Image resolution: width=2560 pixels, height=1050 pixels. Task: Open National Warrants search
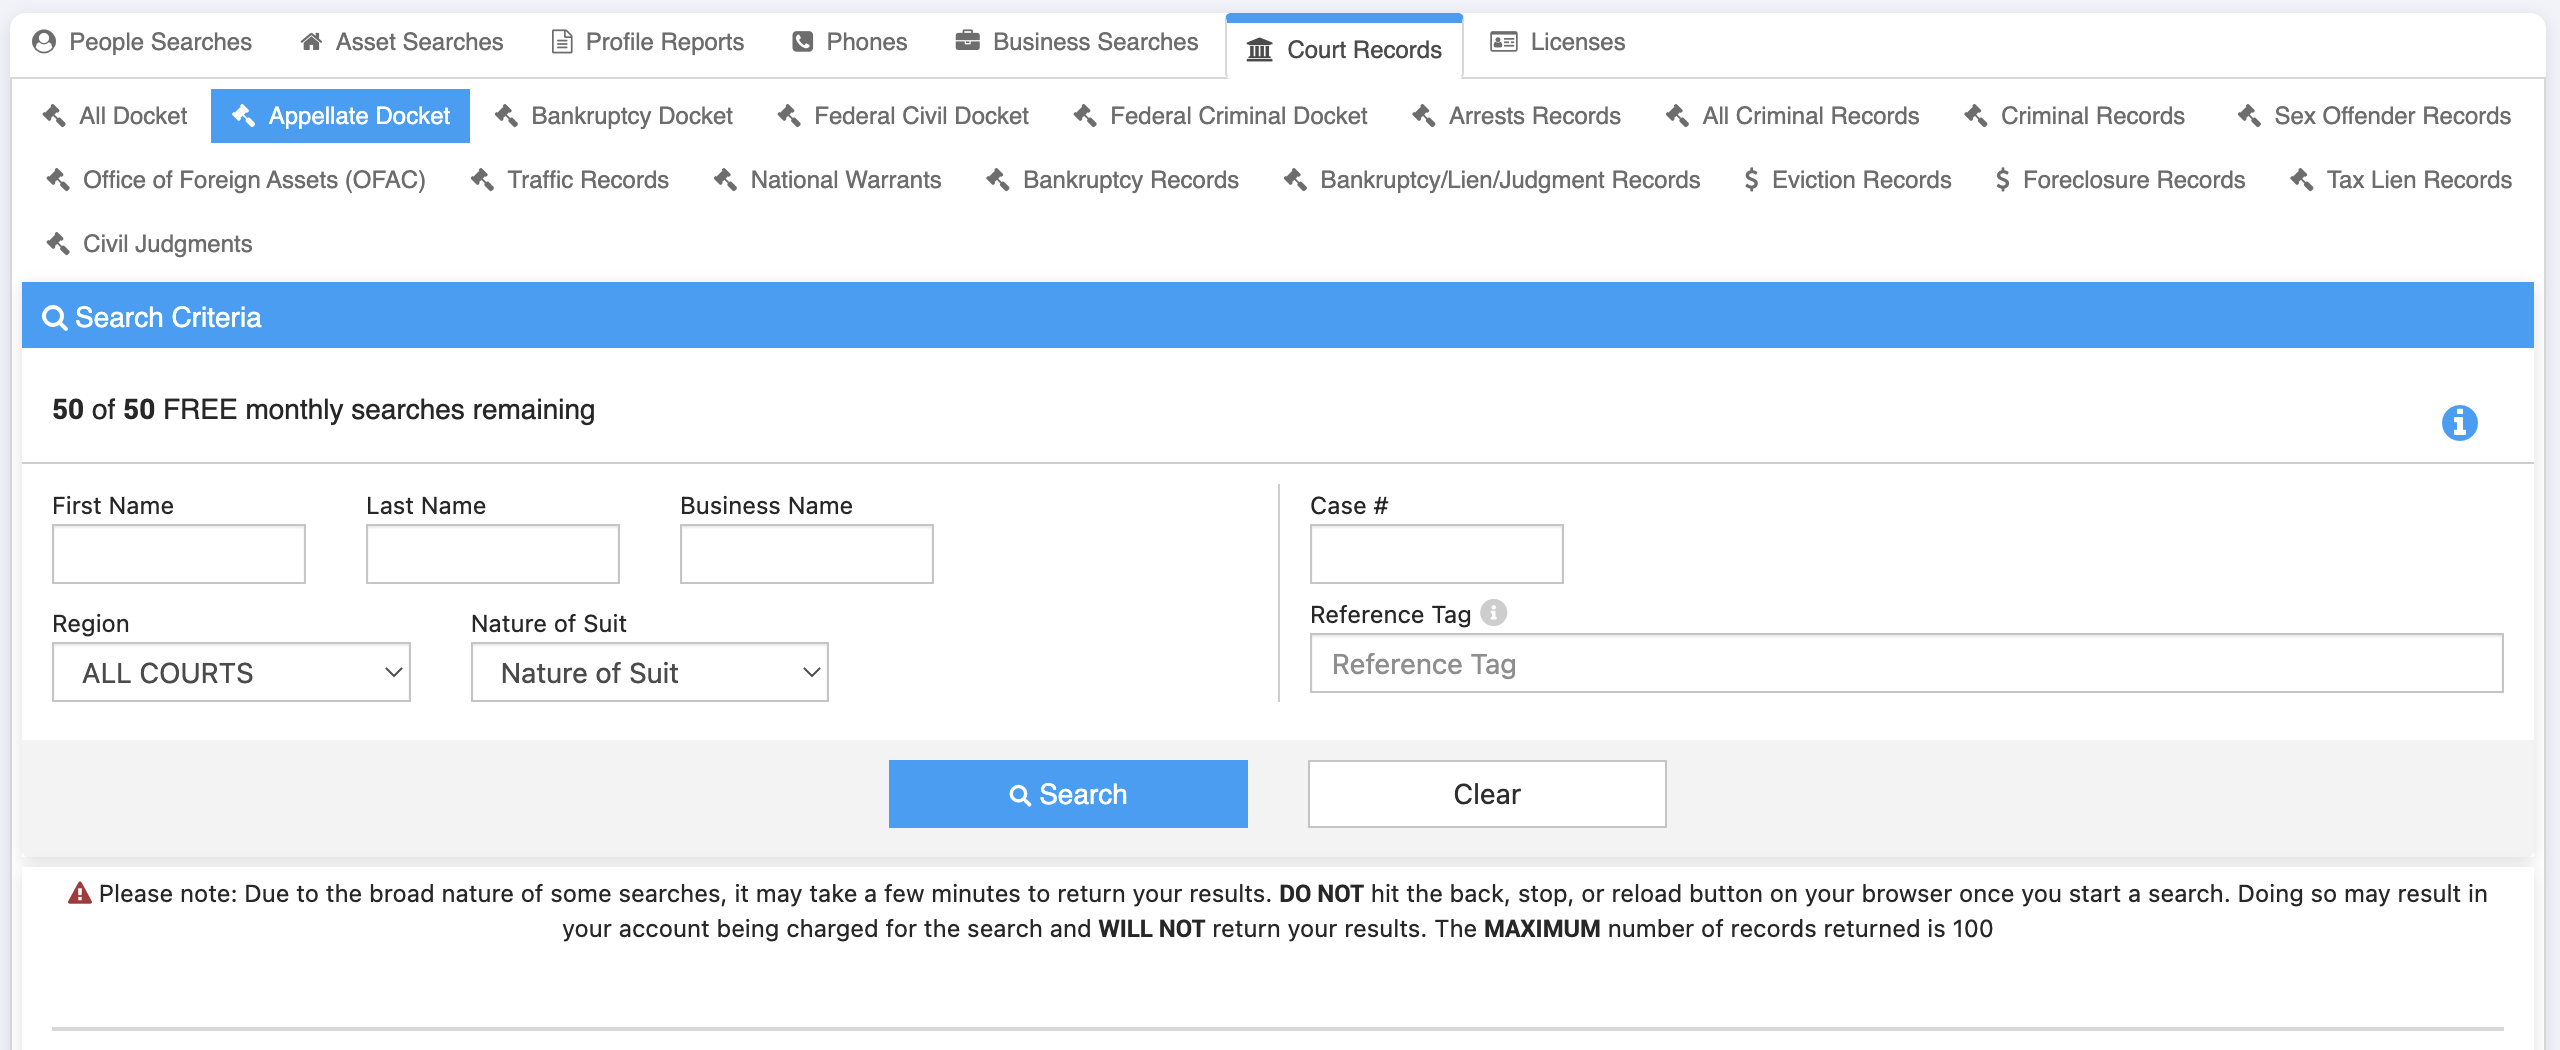827,180
